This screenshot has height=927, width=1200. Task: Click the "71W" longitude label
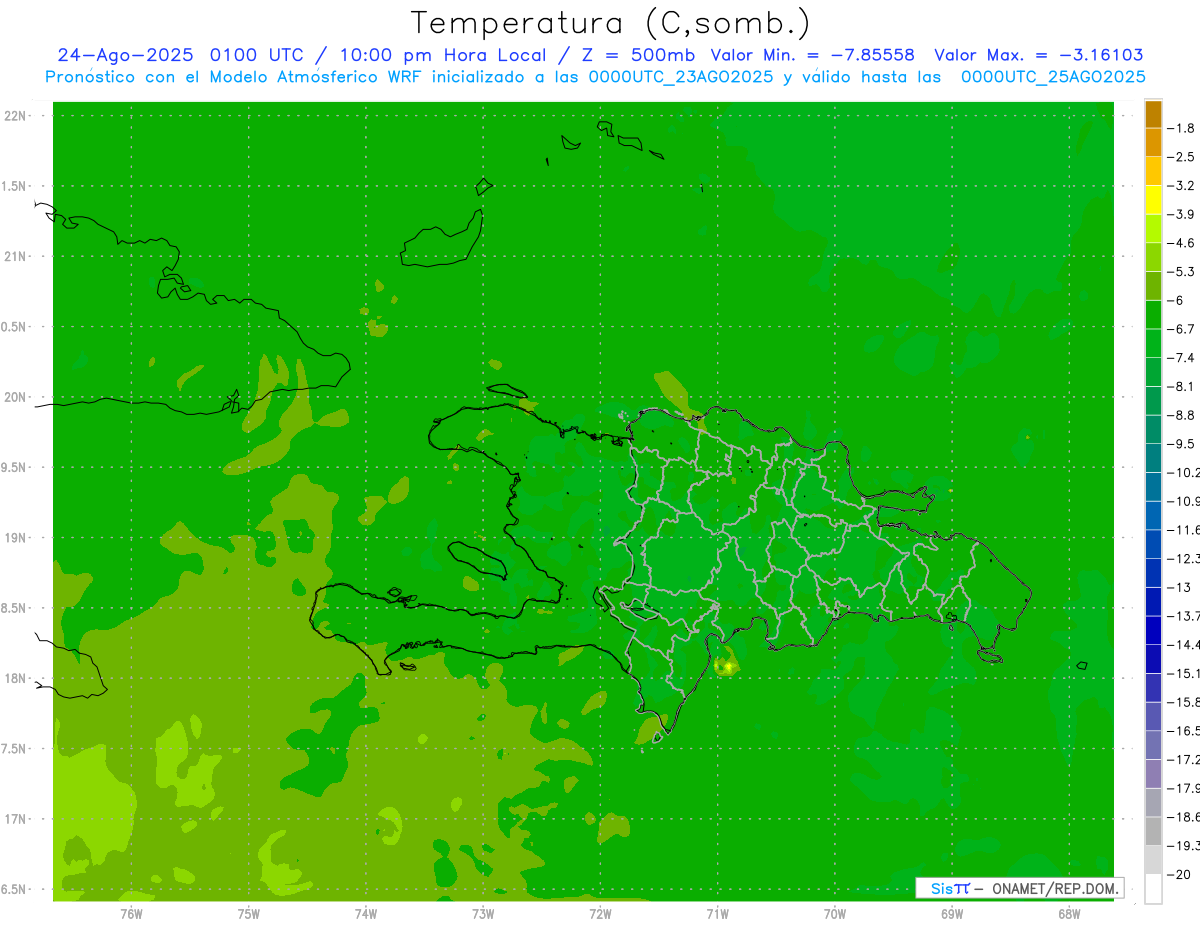coord(717,913)
